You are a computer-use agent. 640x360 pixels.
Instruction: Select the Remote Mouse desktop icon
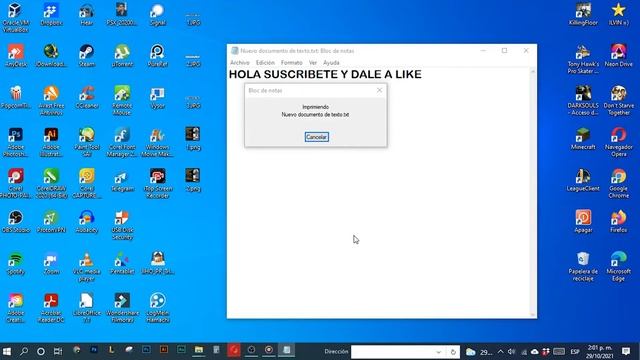tap(122, 101)
